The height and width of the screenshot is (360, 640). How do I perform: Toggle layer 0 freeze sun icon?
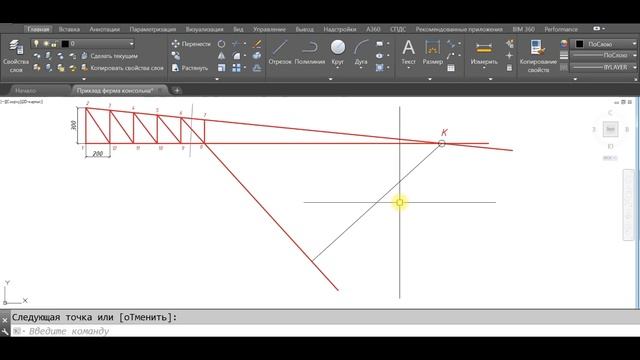click(x=46, y=44)
